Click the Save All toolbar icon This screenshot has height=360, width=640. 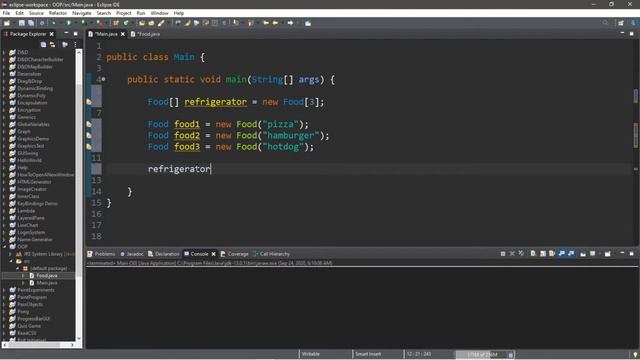click(31, 23)
